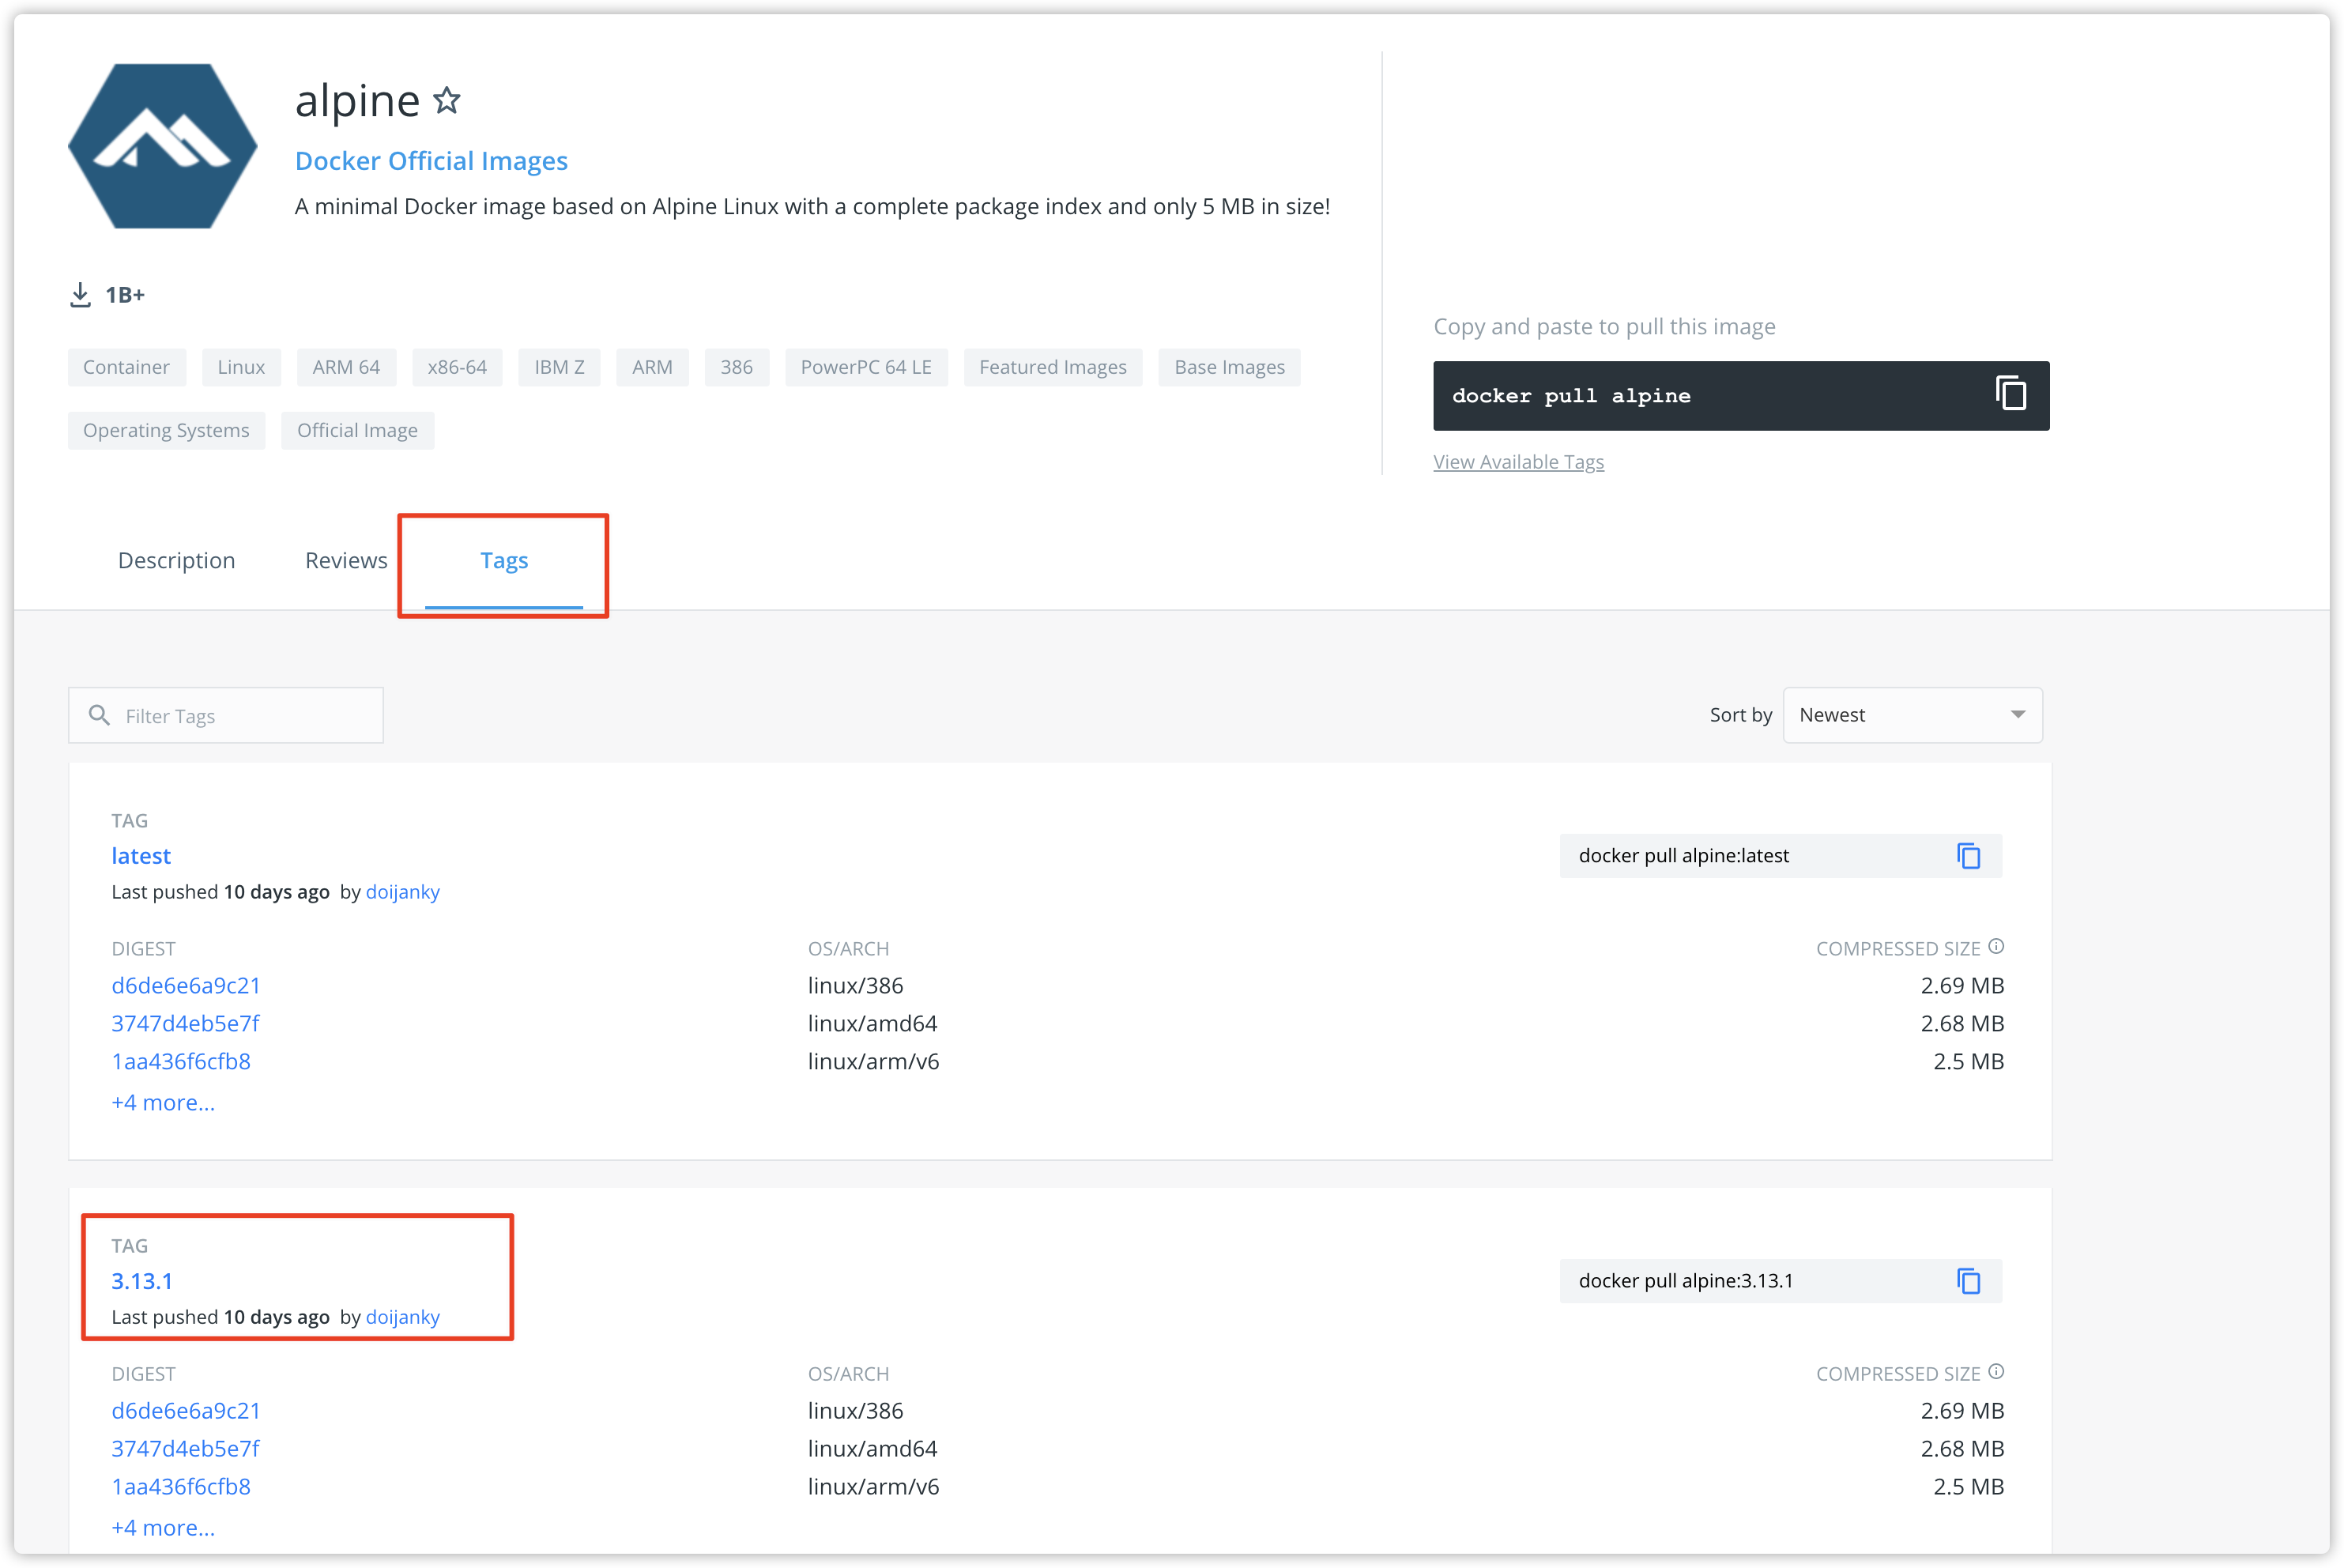2344x1568 pixels.
Task: Click the docker pull alpine:latest text
Action: point(1684,856)
